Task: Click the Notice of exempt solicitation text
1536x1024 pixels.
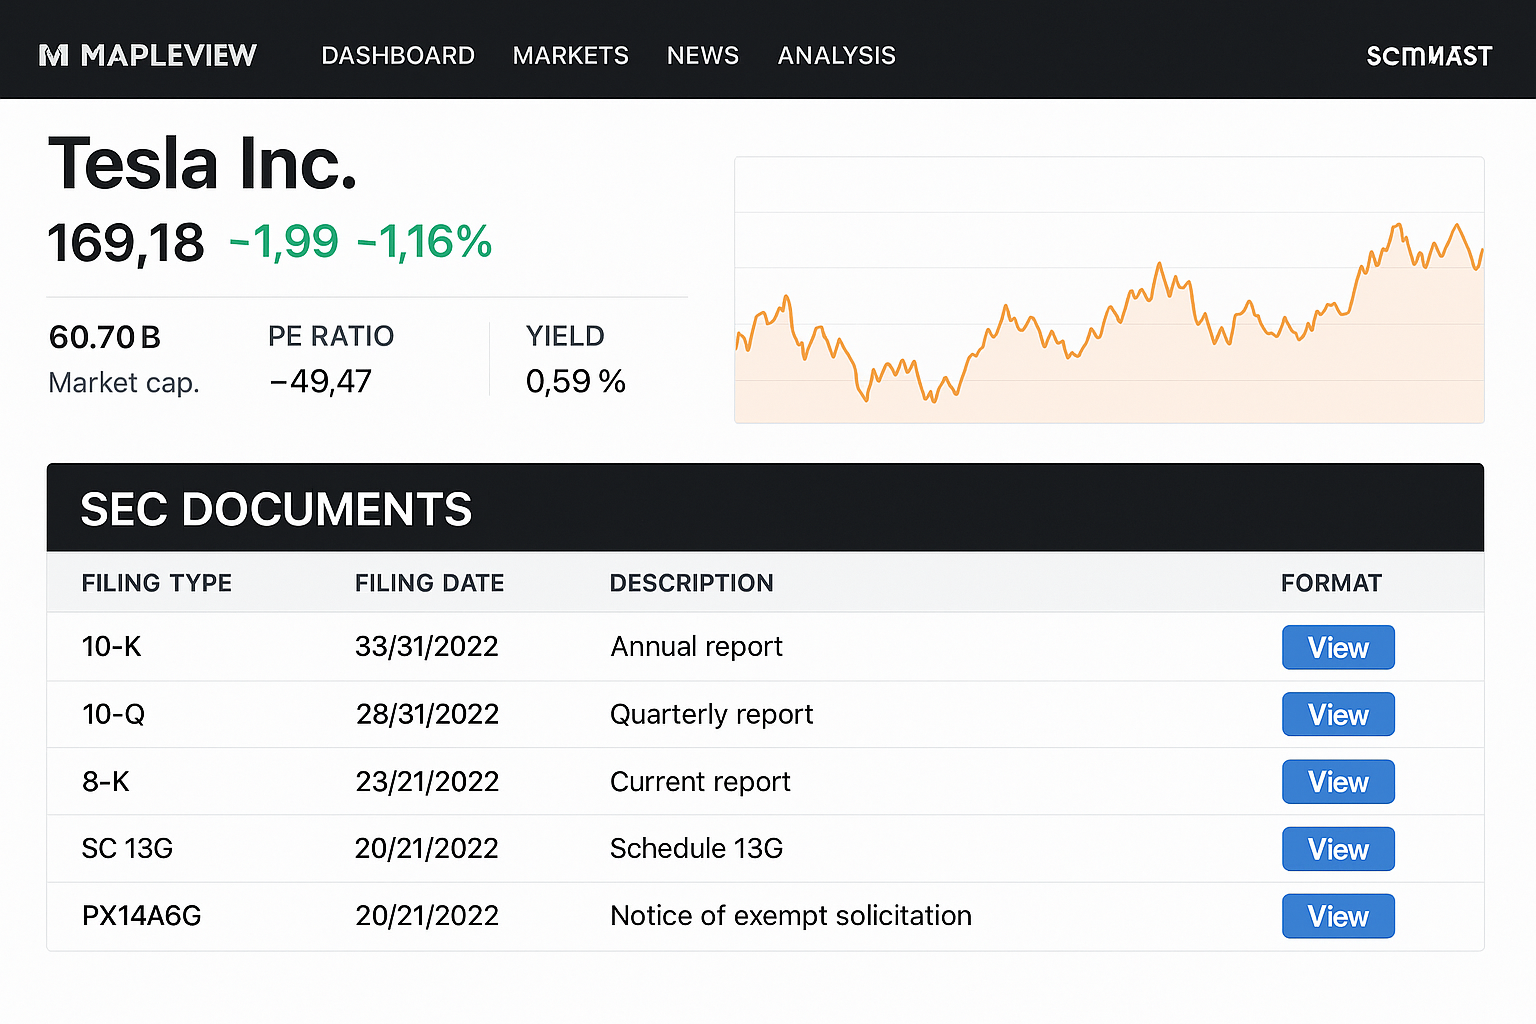Action: [x=791, y=916]
